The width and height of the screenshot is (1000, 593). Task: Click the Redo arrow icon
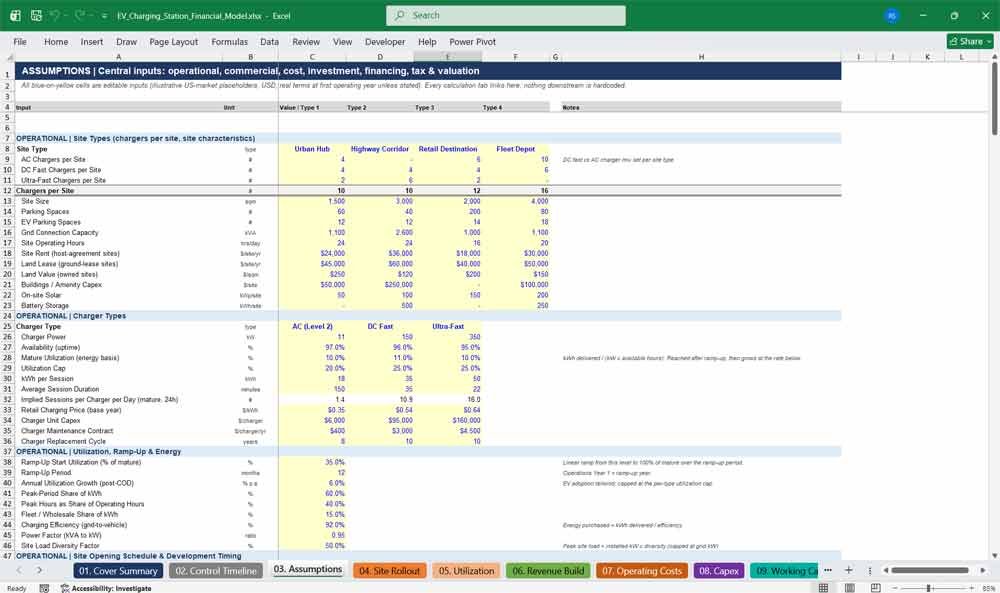tap(79, 15)
